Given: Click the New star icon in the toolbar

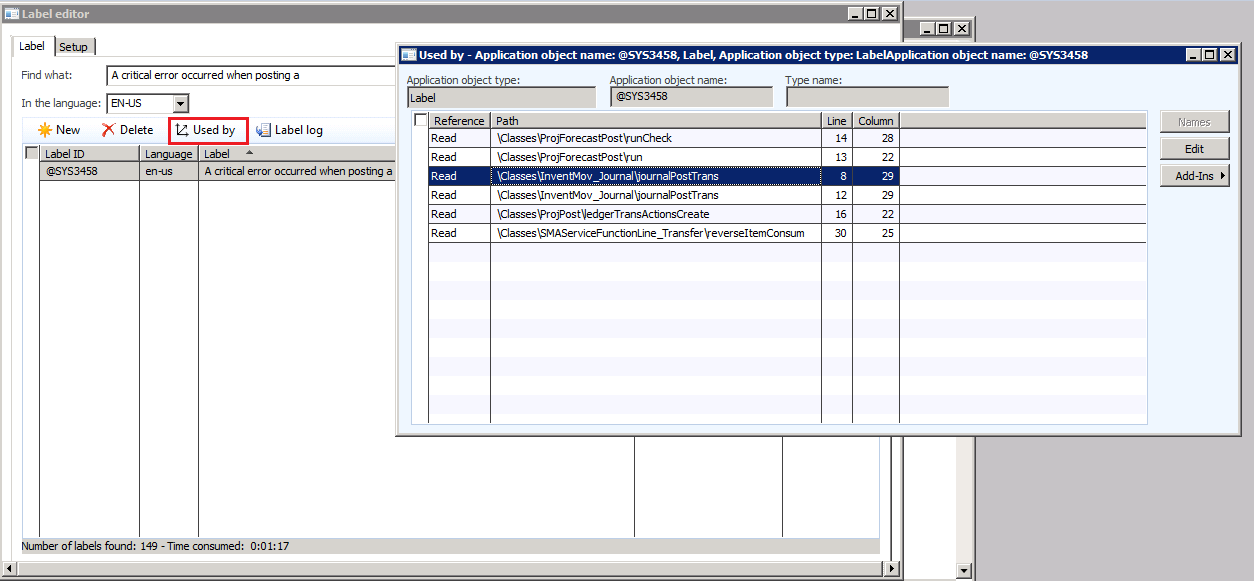Looking at the screenshot, I should pyautogui.click(x=43, y=129).
